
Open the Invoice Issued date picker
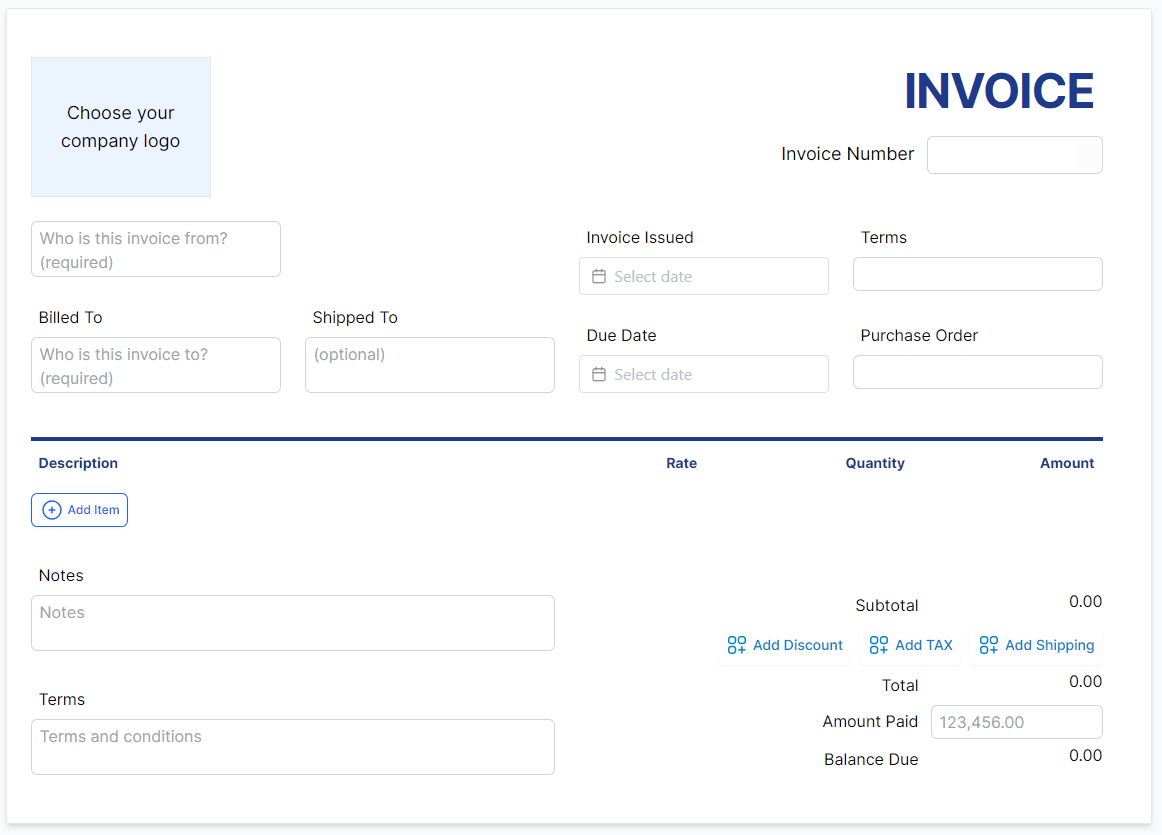pos(703,276)
